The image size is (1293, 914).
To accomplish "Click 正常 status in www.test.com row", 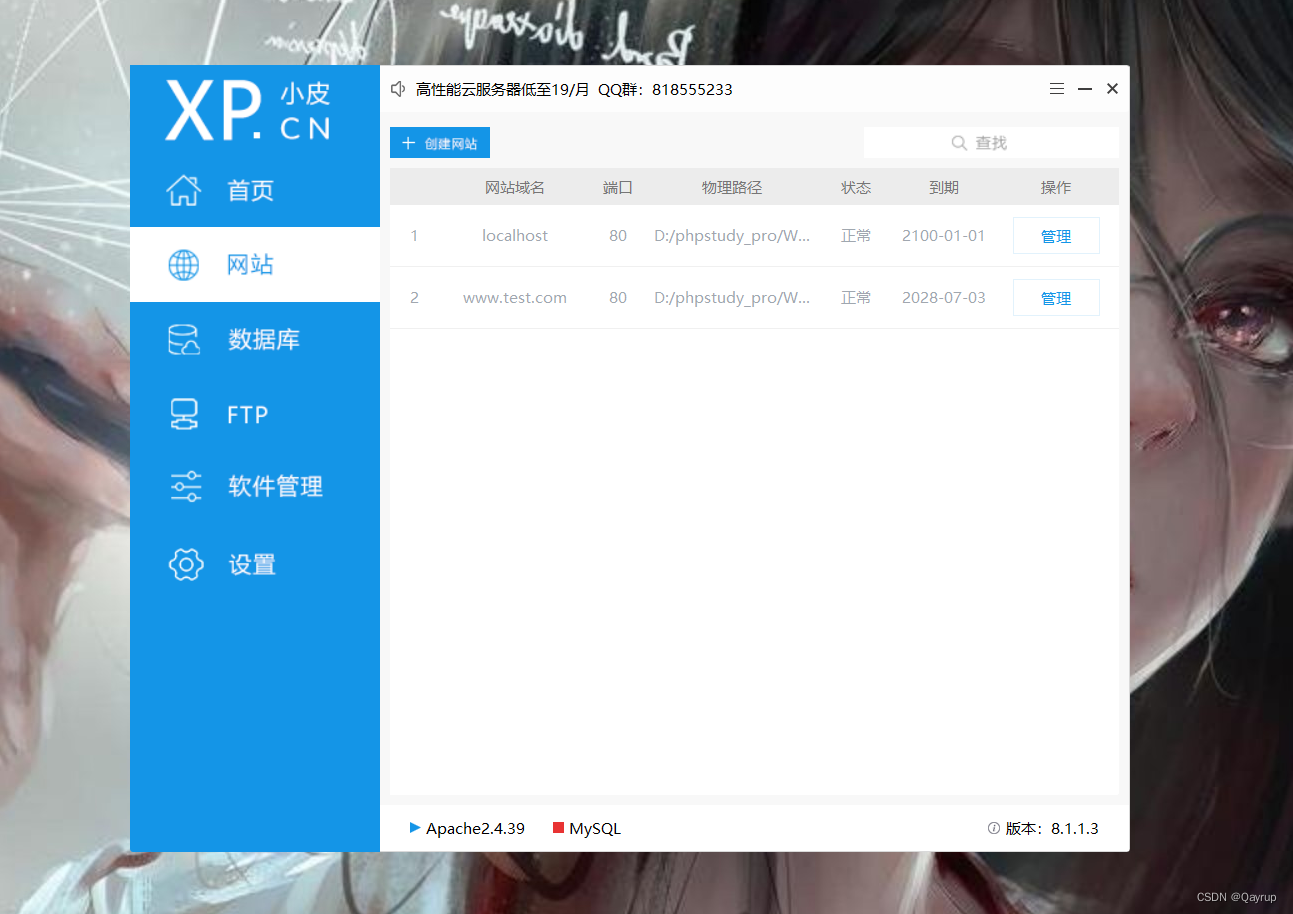I will [856, 298].
